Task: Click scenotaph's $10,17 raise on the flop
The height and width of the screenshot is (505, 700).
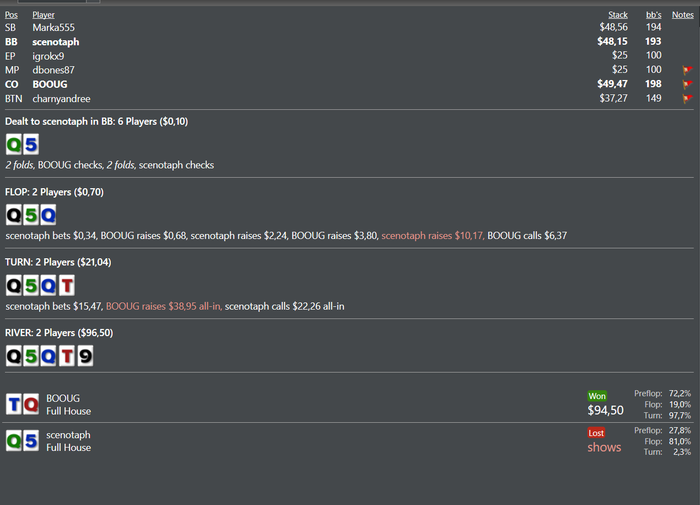Action: point(432,235)
